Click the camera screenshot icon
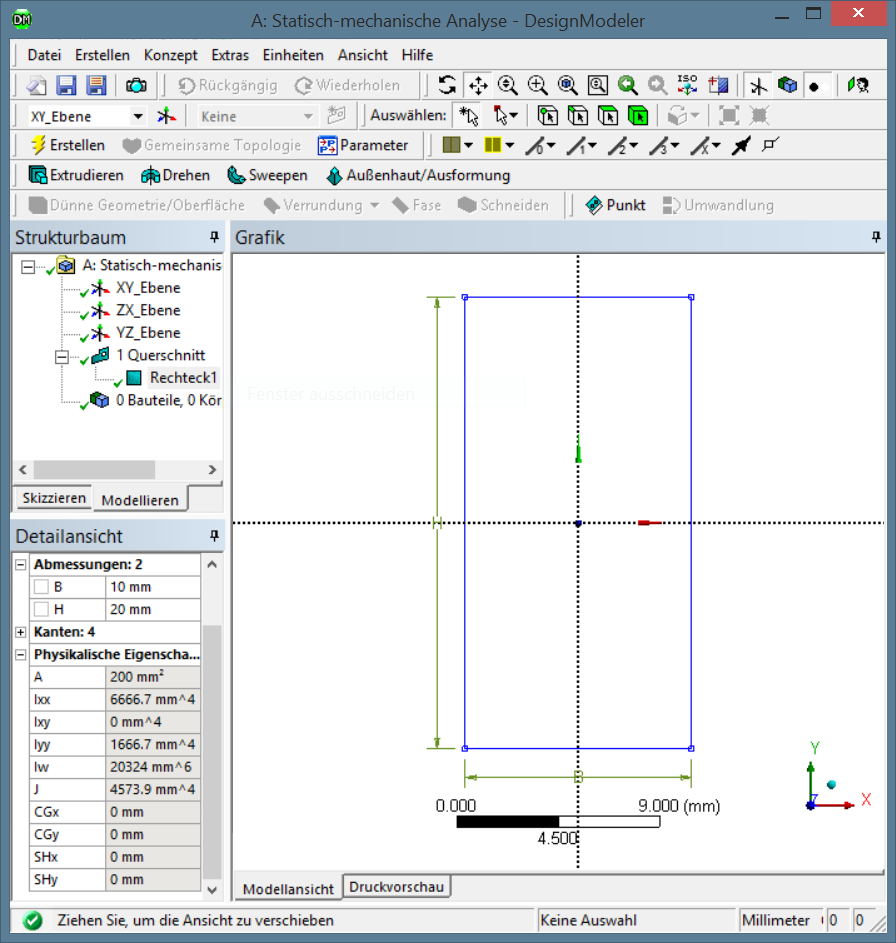 (135, 86)
